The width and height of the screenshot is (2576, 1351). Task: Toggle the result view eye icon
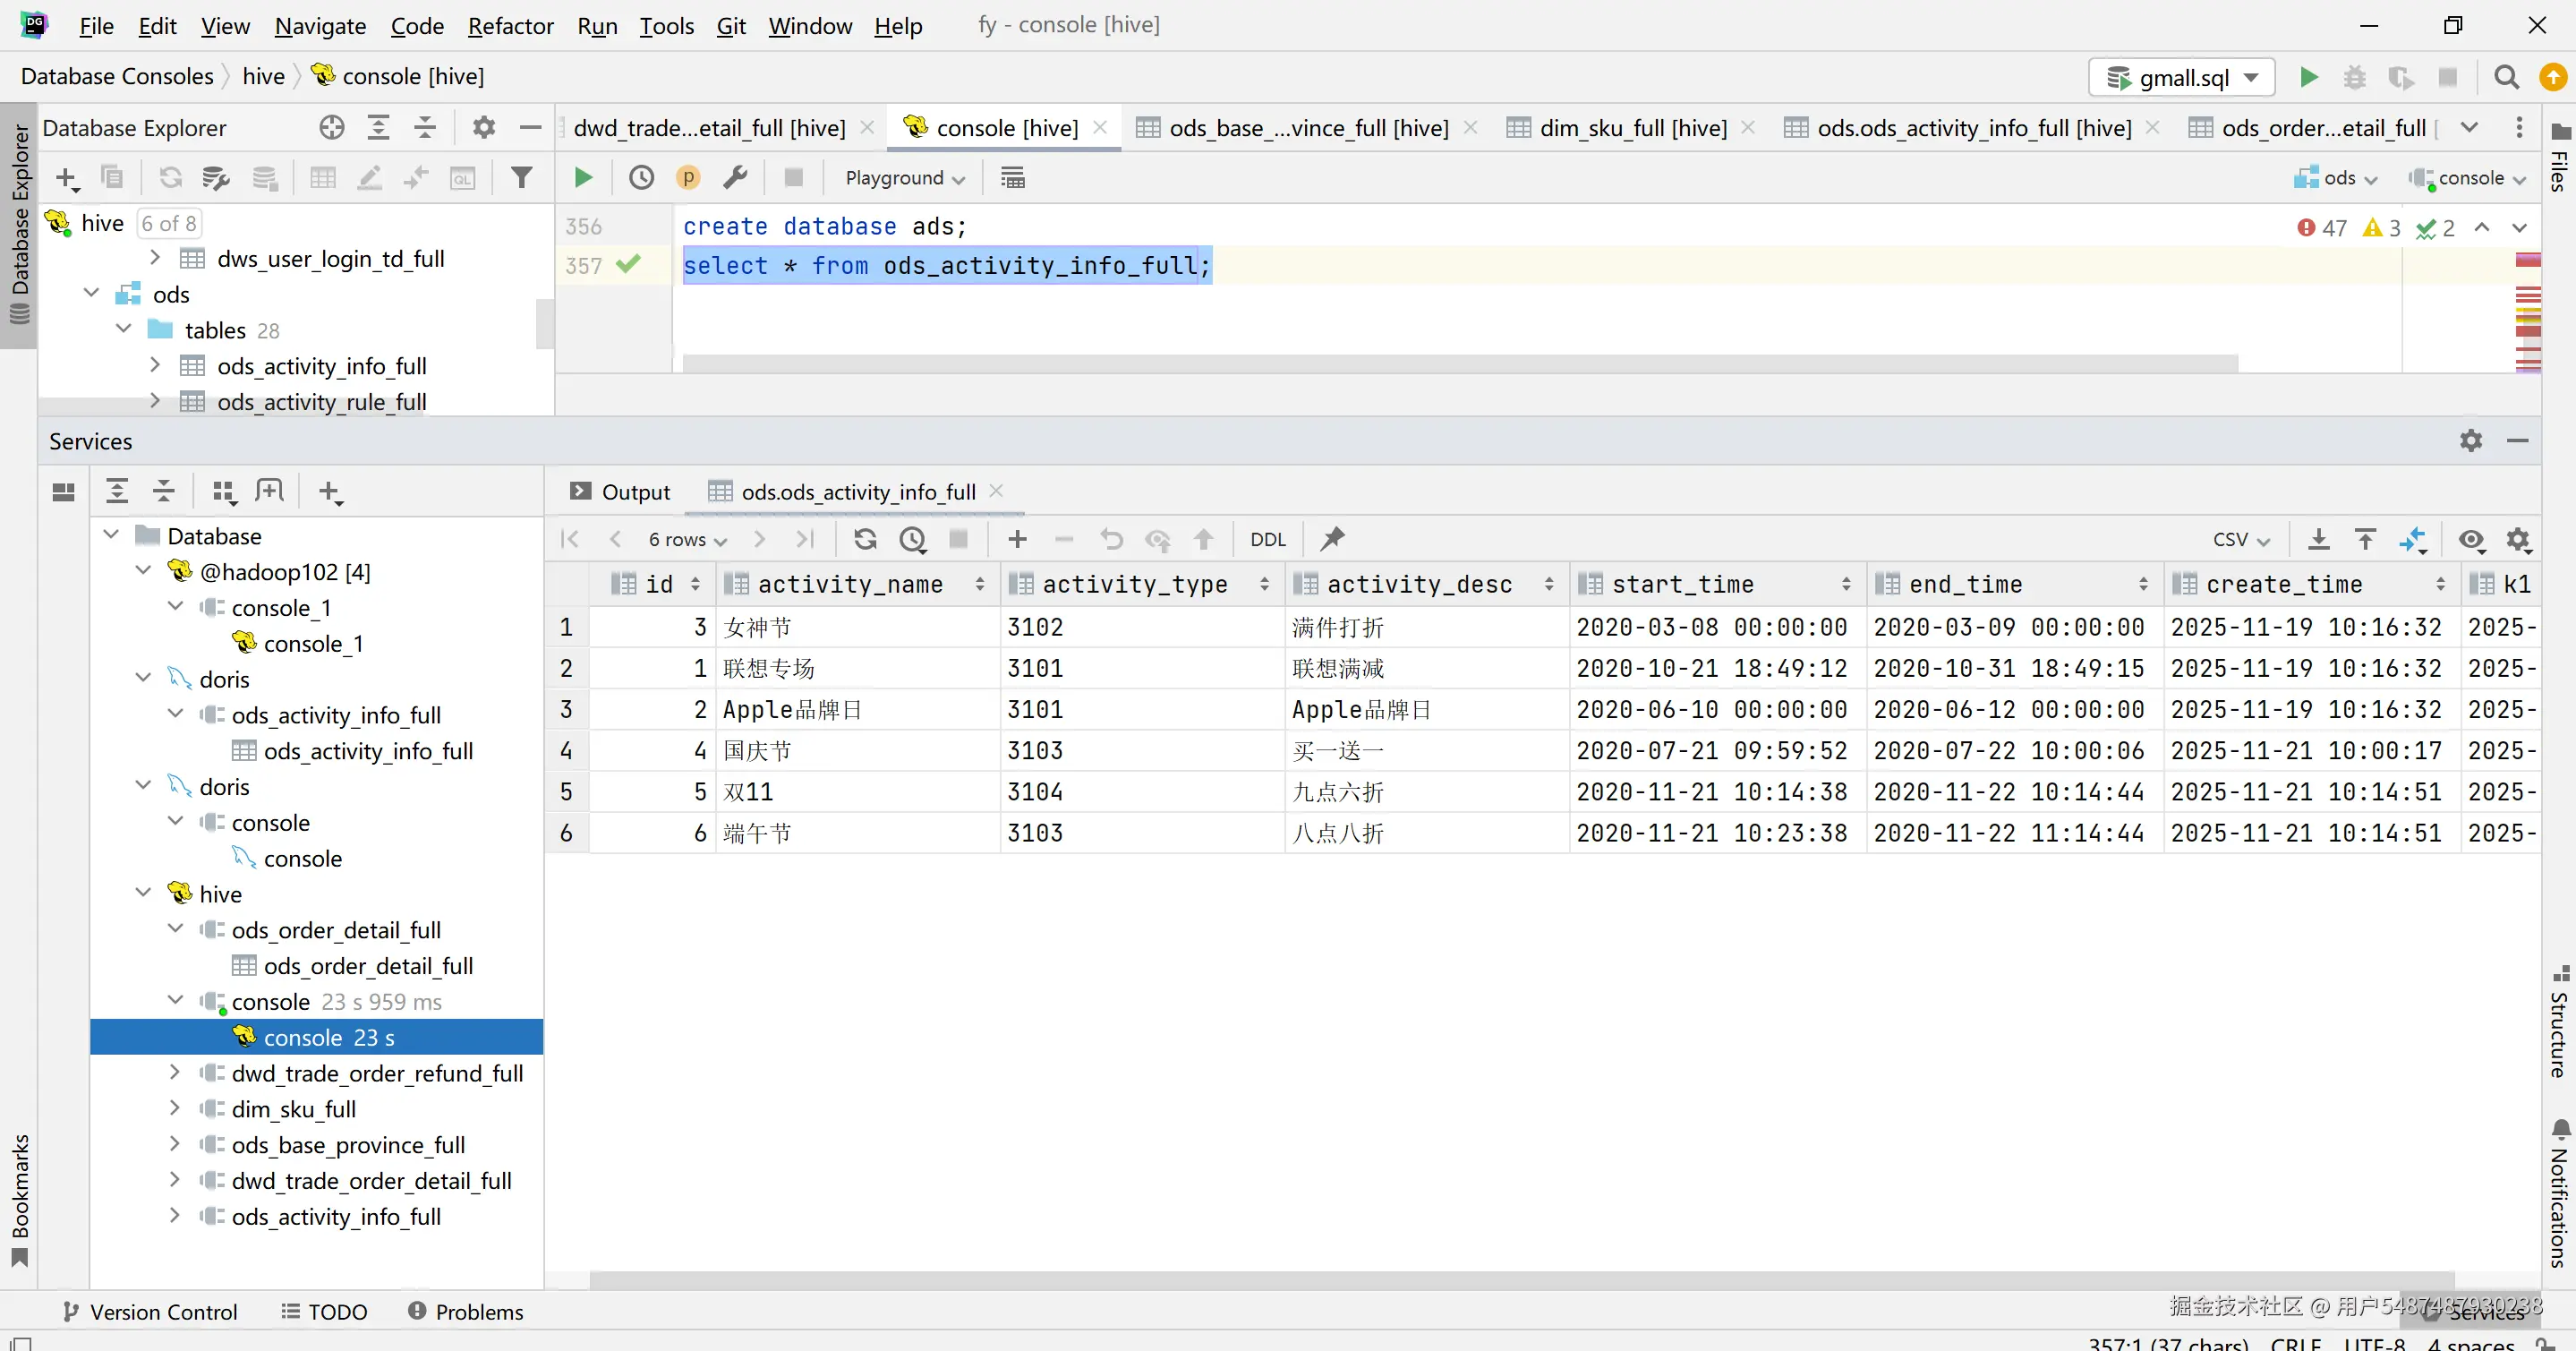coord(2471,540)
